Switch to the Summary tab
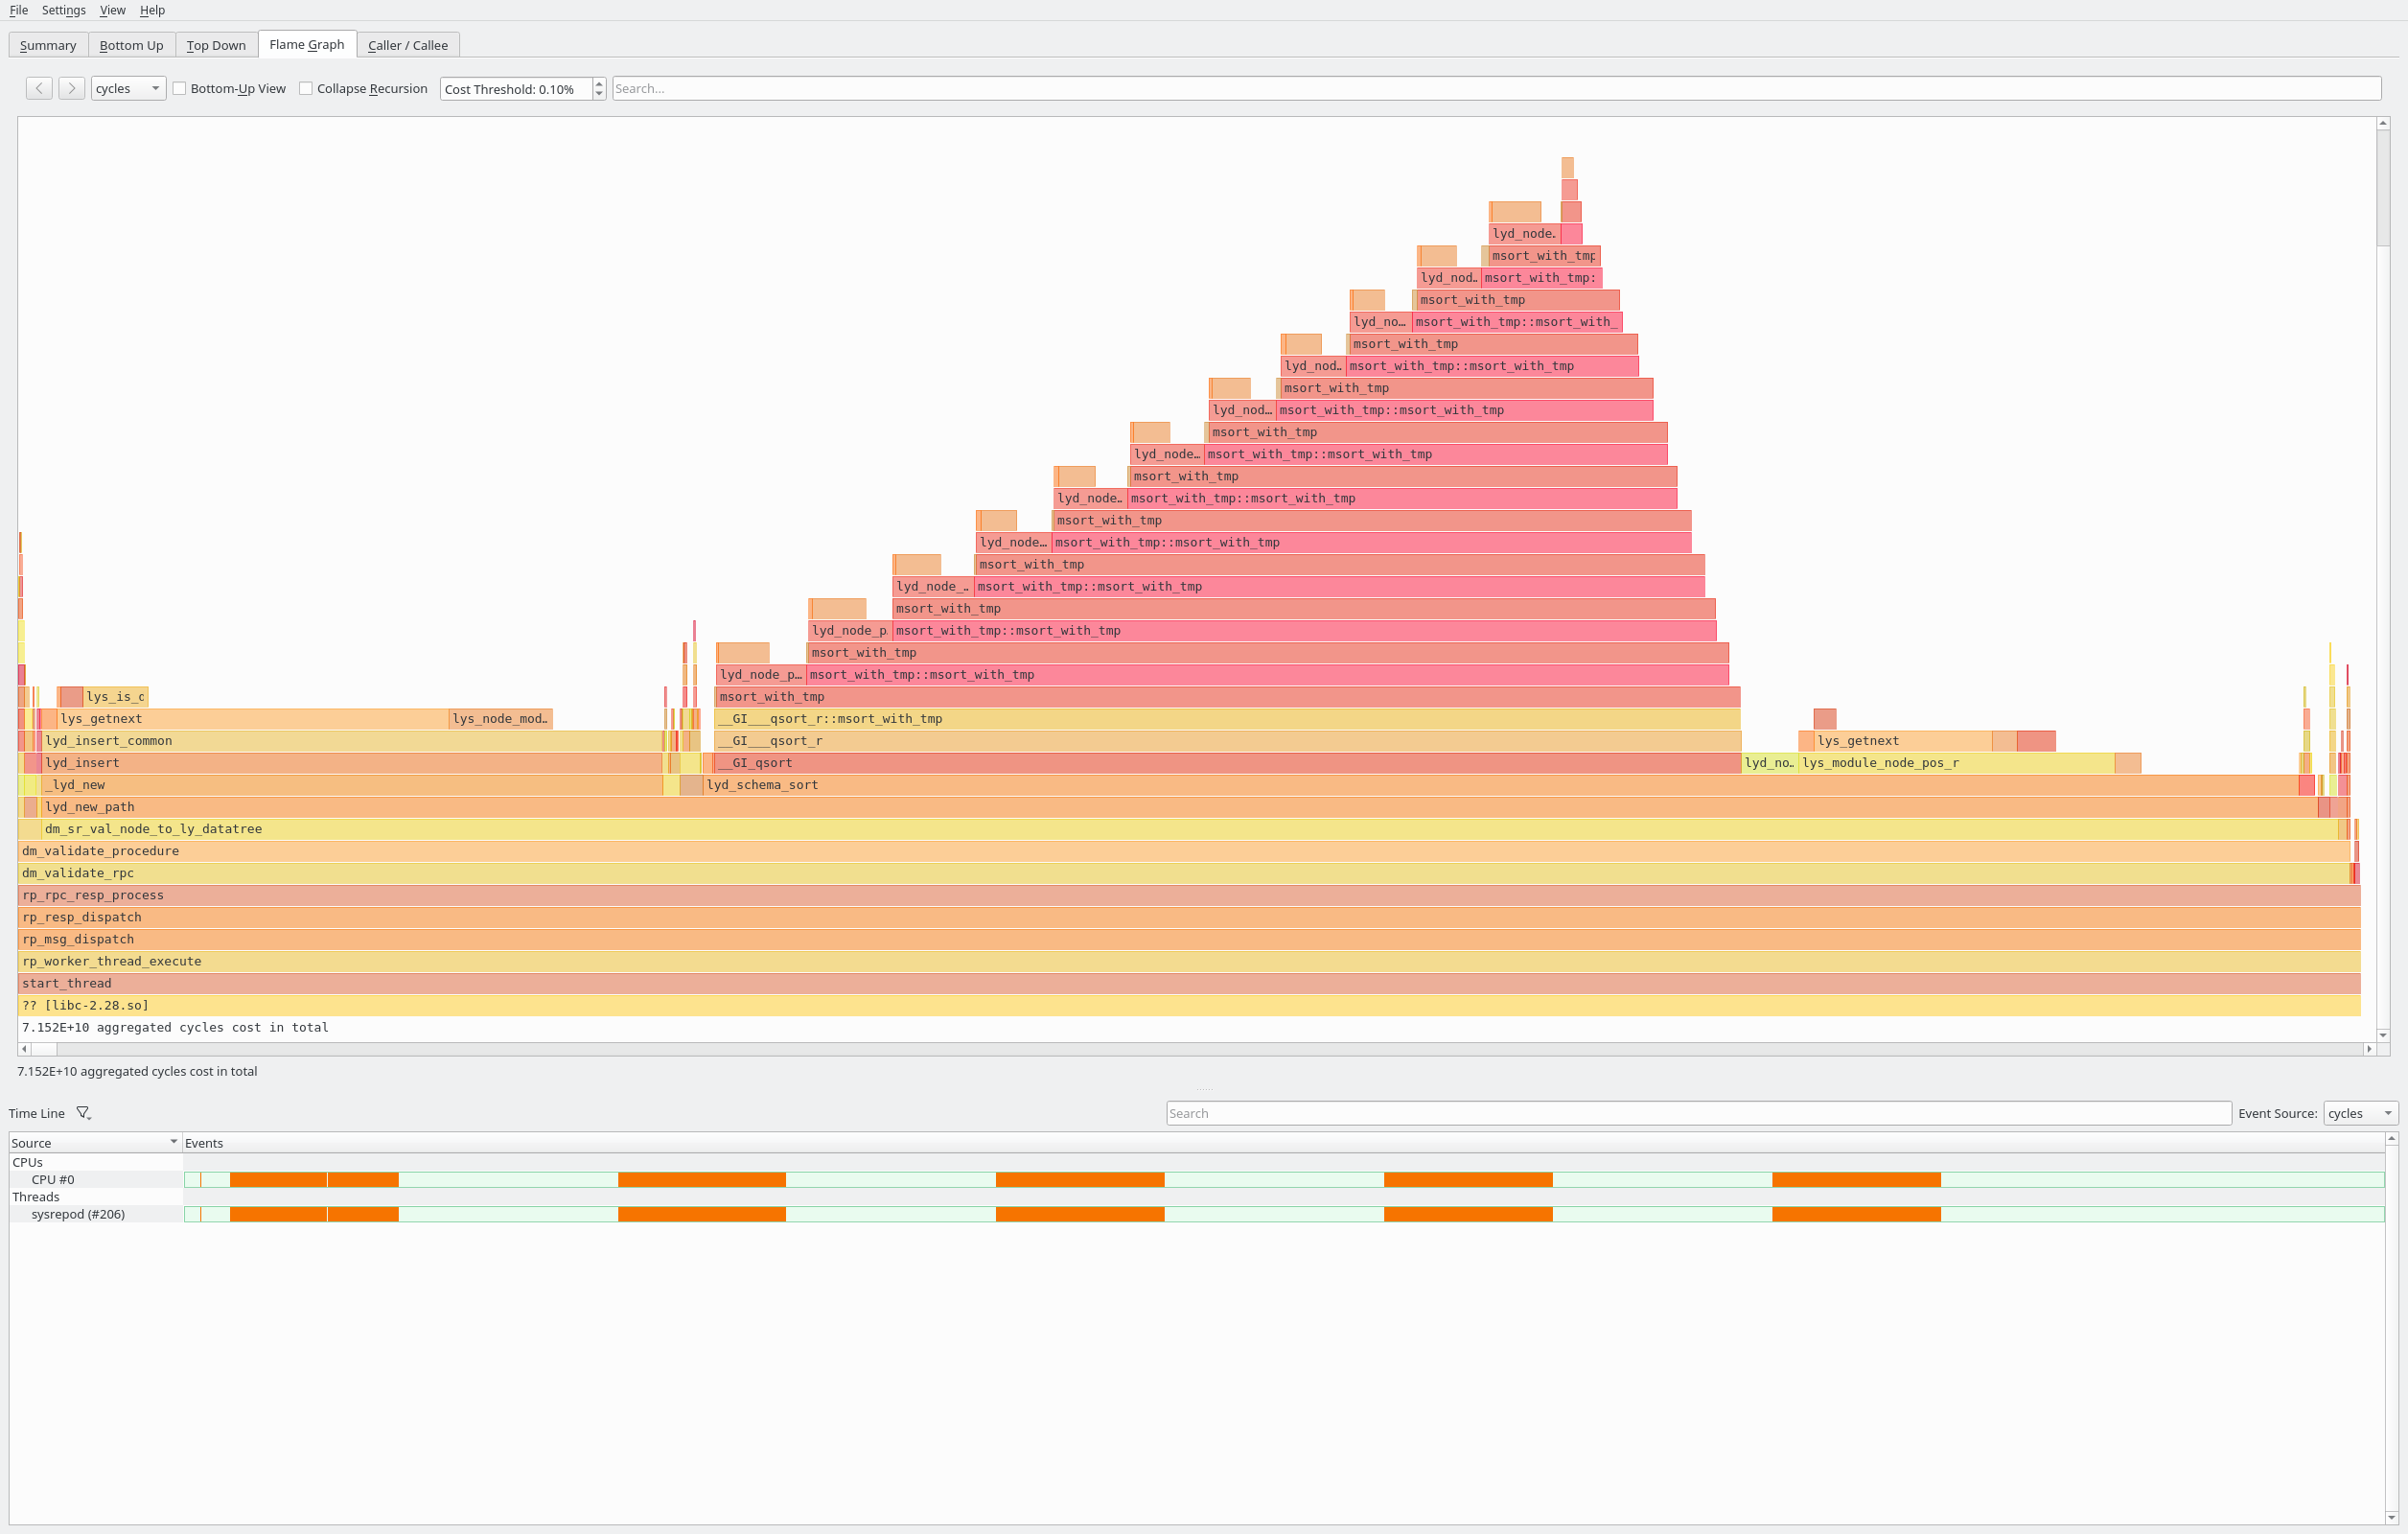This screenshot has width=2408, height=1534. 47,45
